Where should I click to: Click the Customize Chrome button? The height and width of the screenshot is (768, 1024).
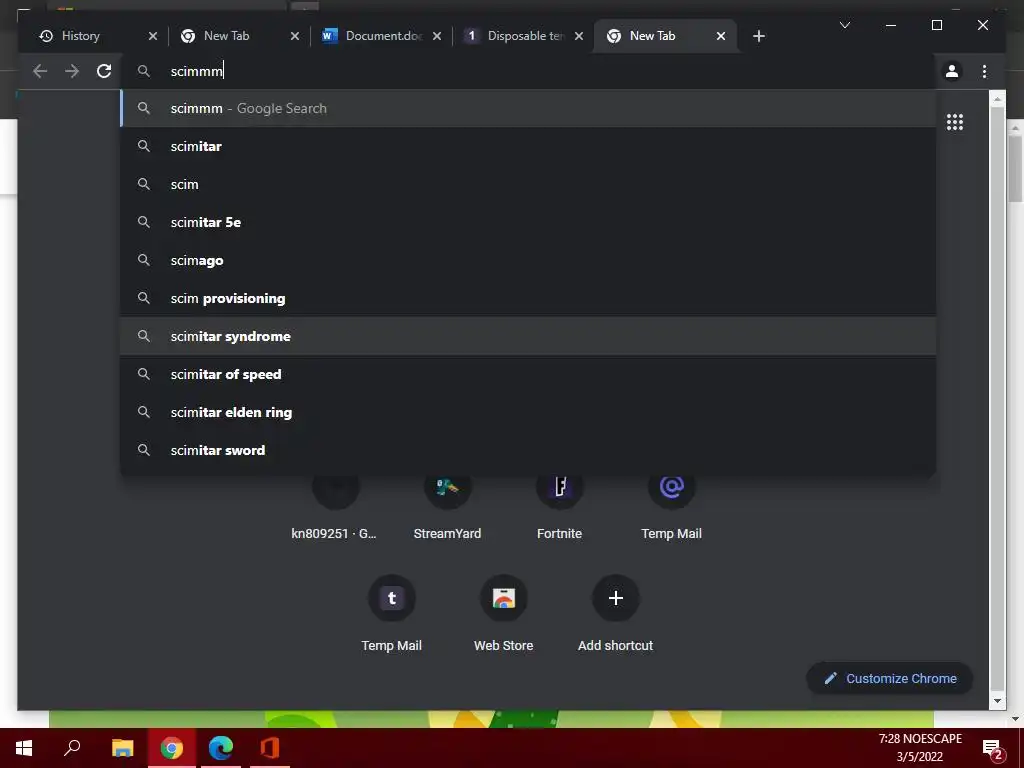pos(890,679)
